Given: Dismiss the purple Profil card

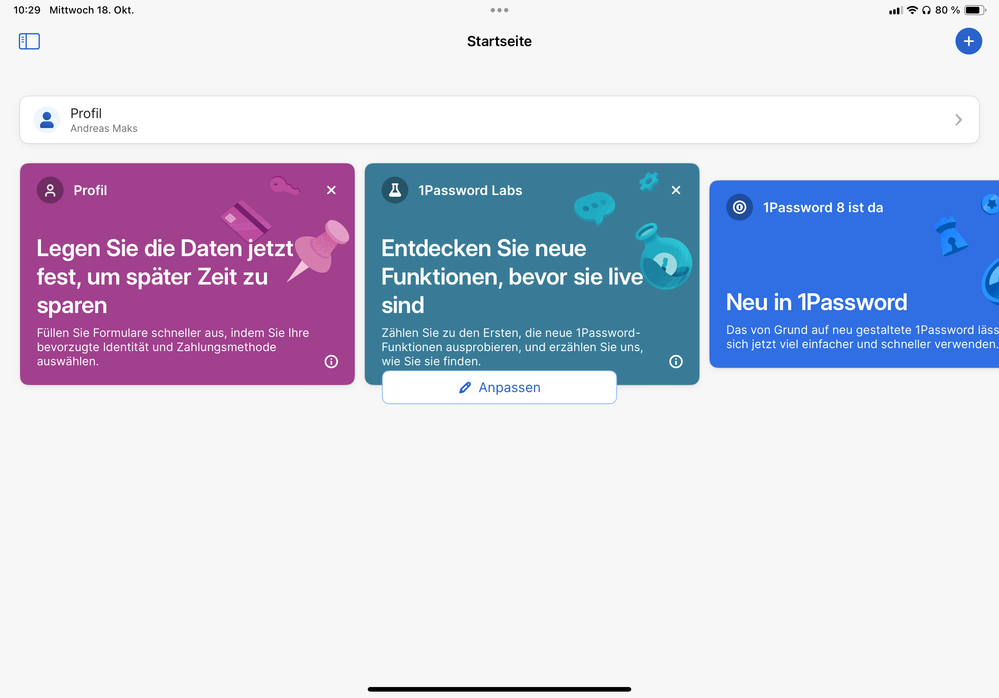Looking at the screenshot, I should coord(331,190).
